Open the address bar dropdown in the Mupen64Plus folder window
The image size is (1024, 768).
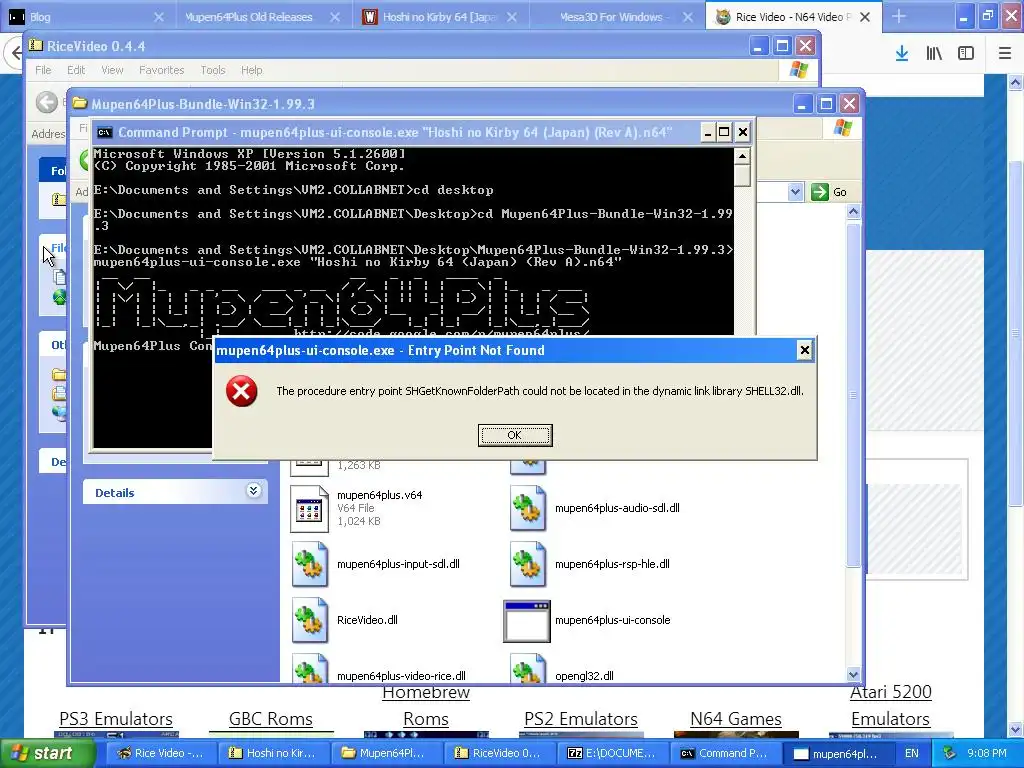coord(795,192)
